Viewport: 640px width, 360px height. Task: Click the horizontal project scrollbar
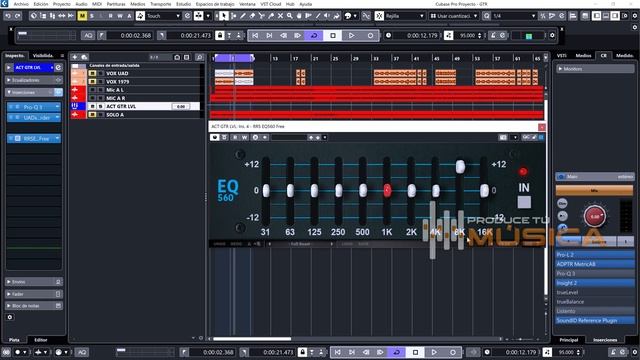(x=252, y=339)
